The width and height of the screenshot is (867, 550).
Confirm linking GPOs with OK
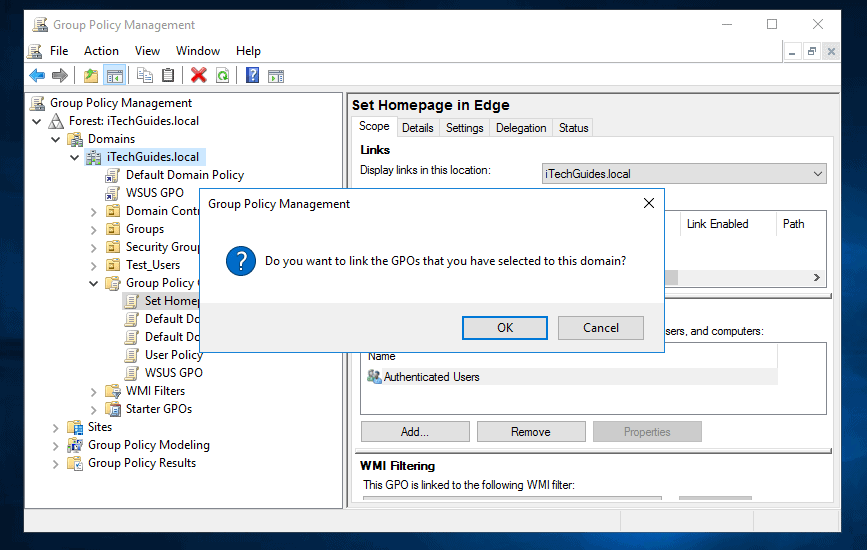[x=505, y=328]
